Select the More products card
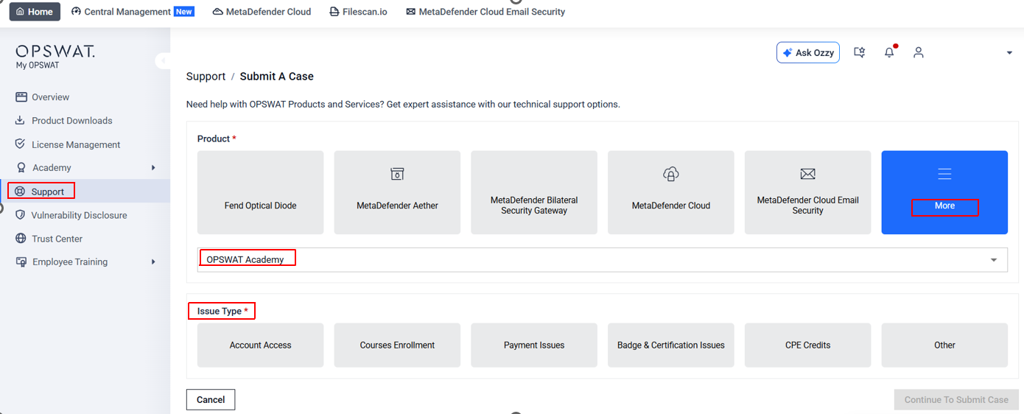 point(944,193)
